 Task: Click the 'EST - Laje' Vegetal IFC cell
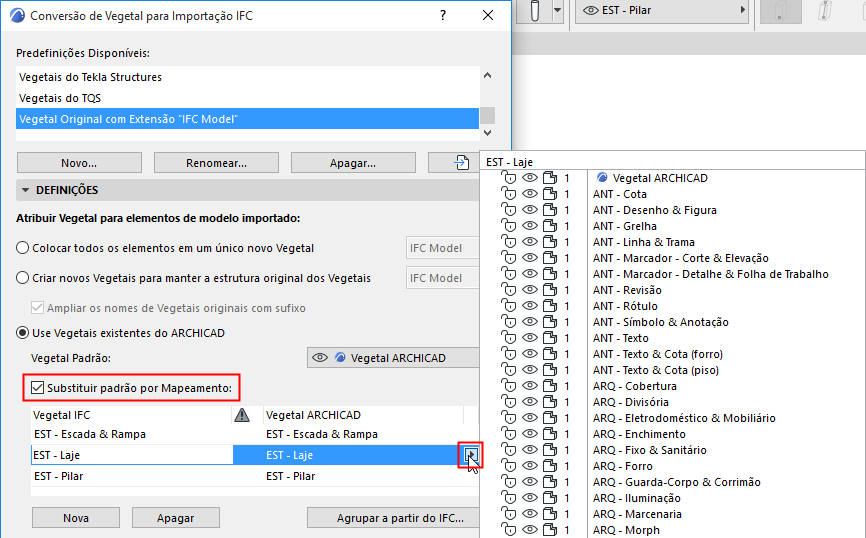(x=132, y=455)
